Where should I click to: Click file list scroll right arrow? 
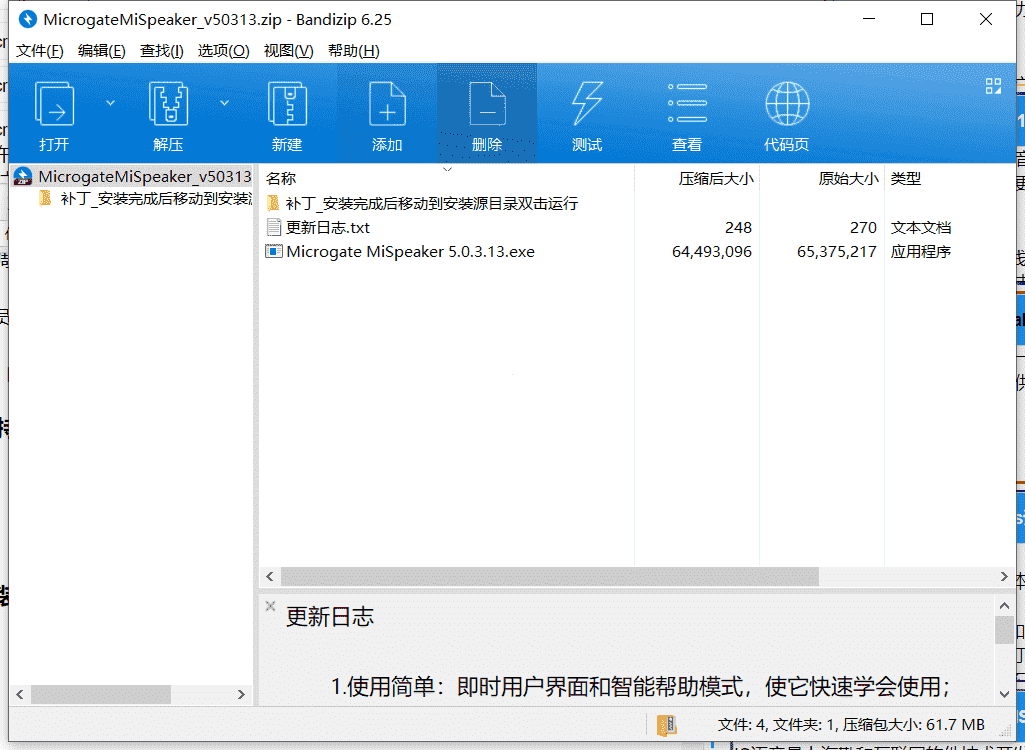pos(1004,577)
